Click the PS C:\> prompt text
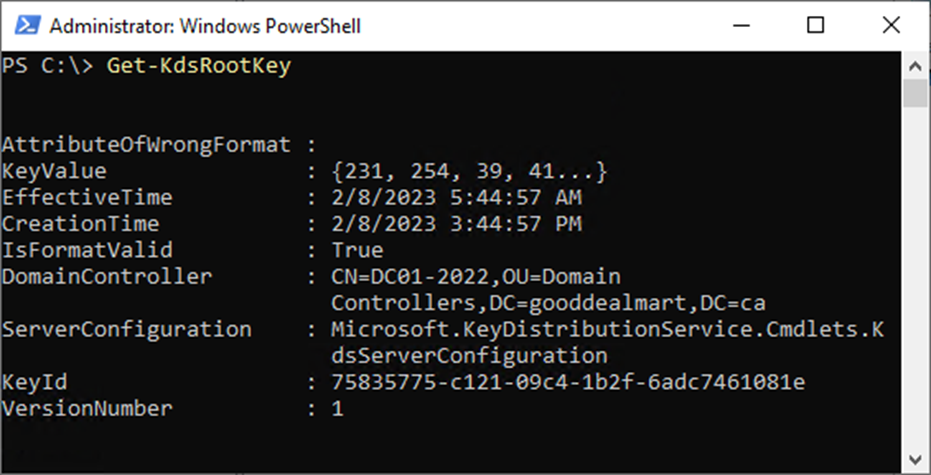The height and width of the screenshot is (475, 931). point(48,66)
